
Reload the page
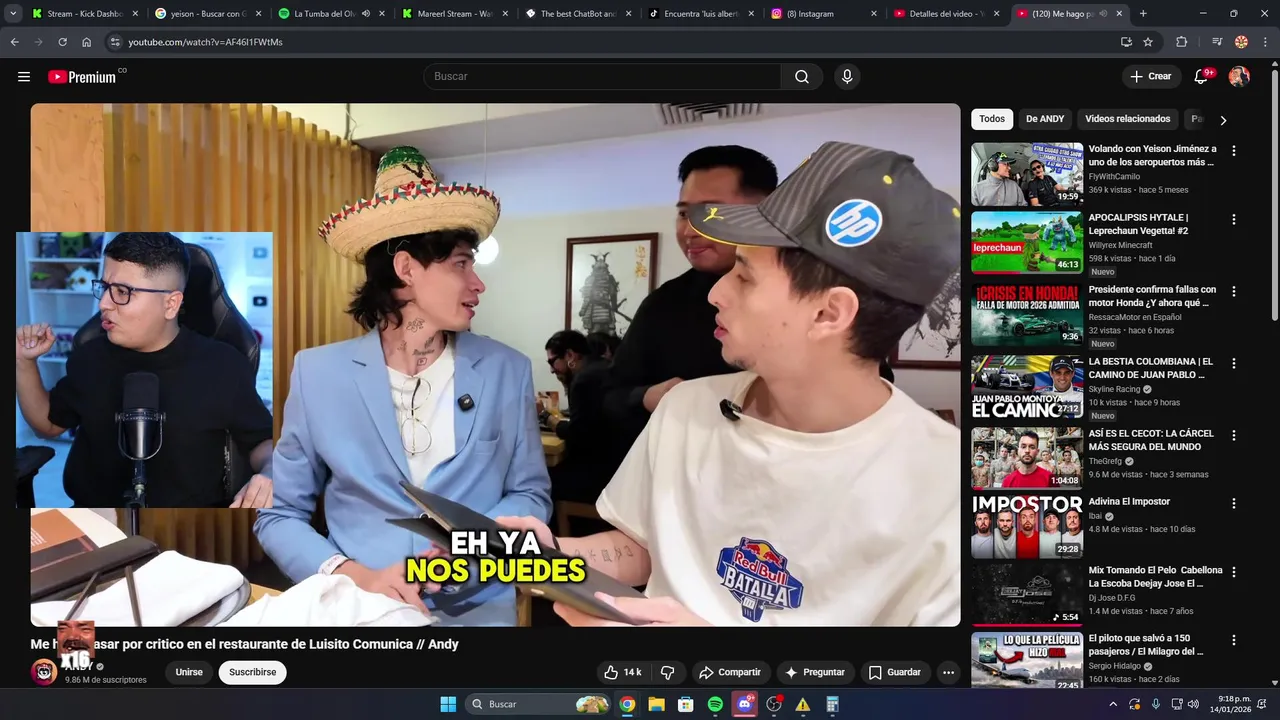coord(62,42)
